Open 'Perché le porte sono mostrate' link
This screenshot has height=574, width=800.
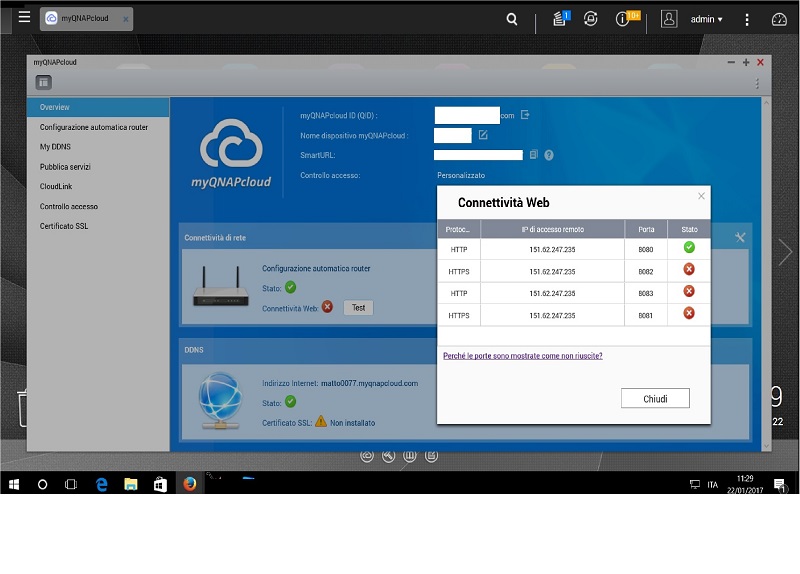[x=522, y=355]
